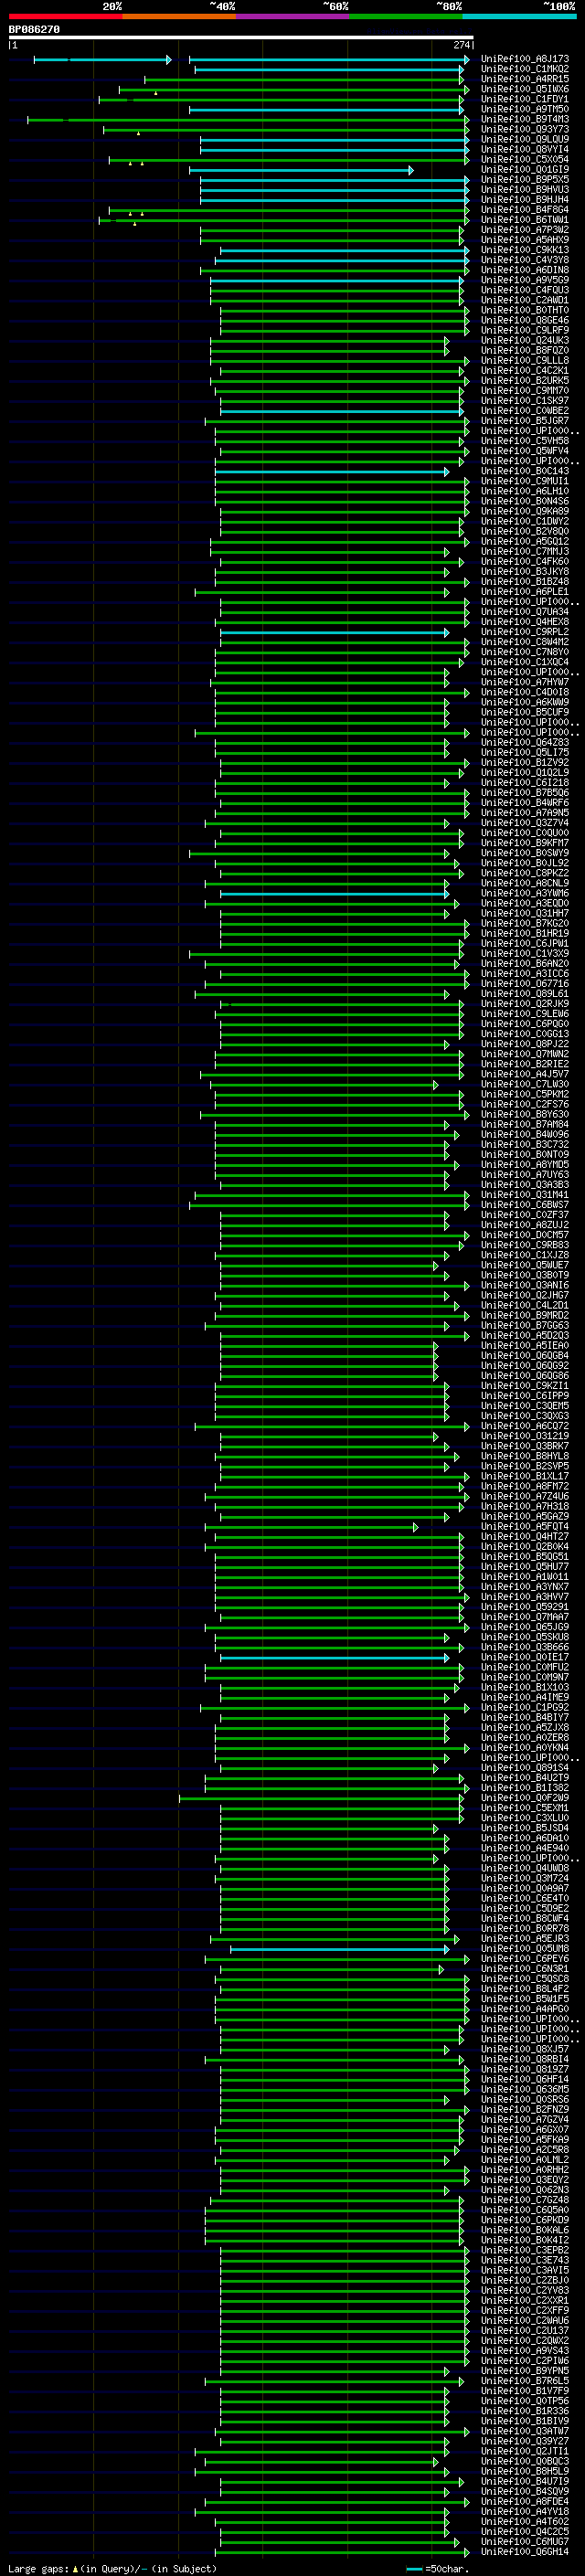Open hit UniRef100_A8J173
Screen dimensions: 585x2576
click(x=525, y=59)
